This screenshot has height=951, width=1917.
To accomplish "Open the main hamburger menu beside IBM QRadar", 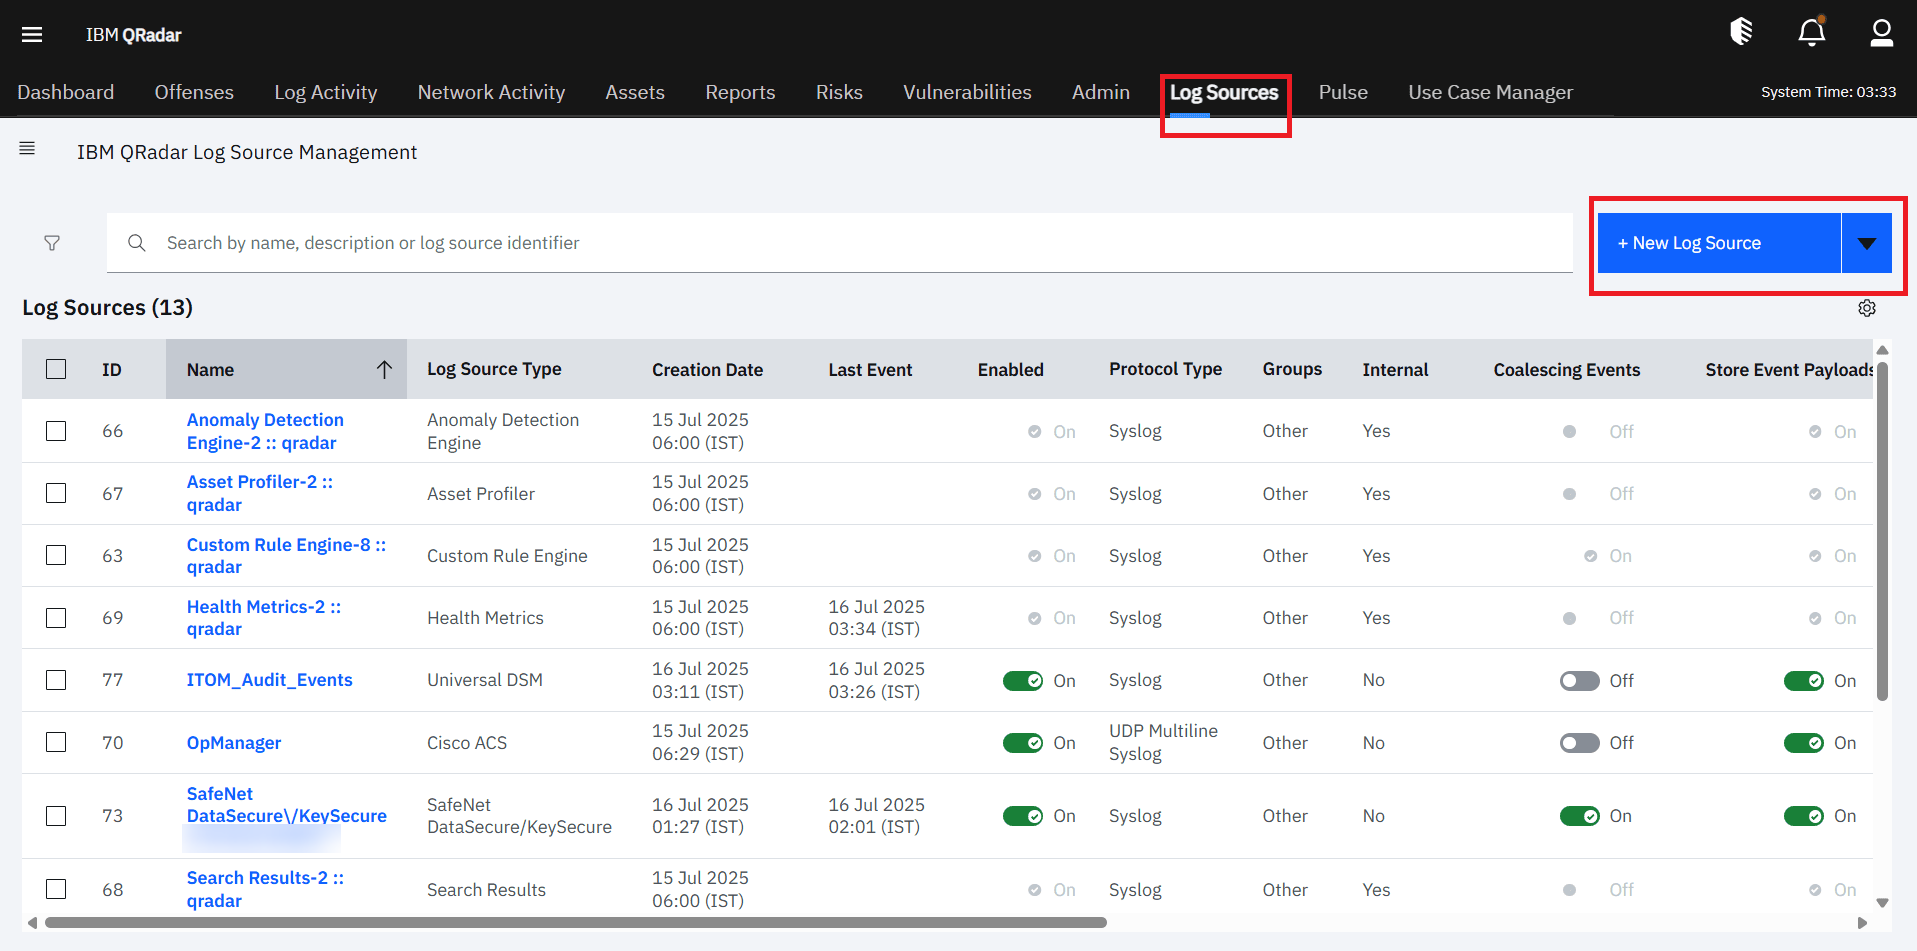I will (x=32, y=35).
